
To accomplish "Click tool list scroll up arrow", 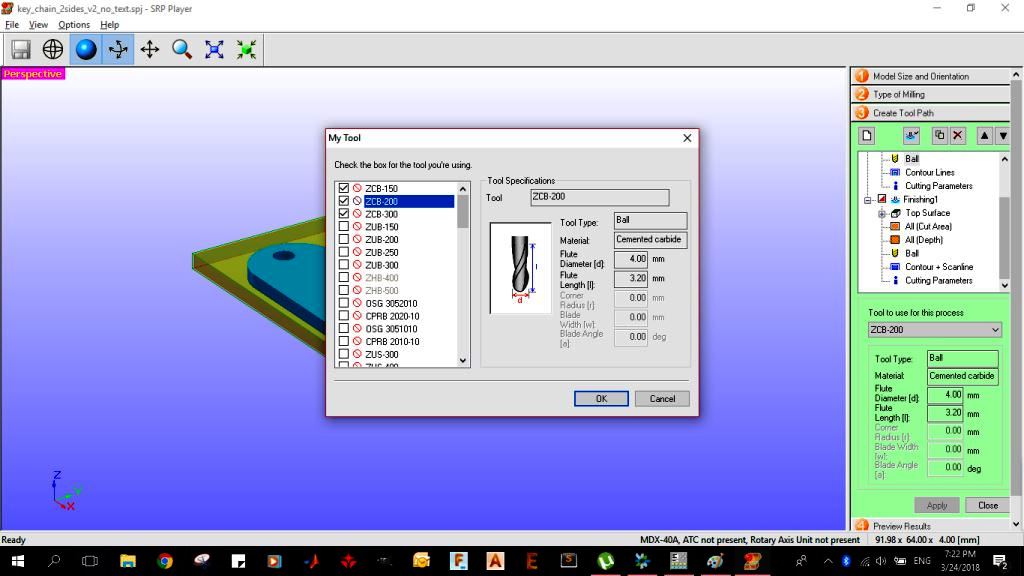I will pyautogui.click(x=463, y=189).
